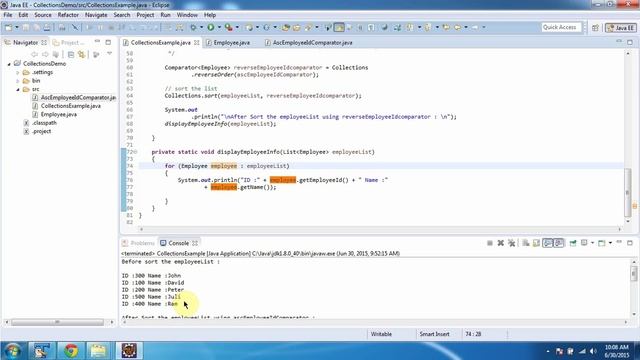Expand the .settings folder

click(18, 73)
